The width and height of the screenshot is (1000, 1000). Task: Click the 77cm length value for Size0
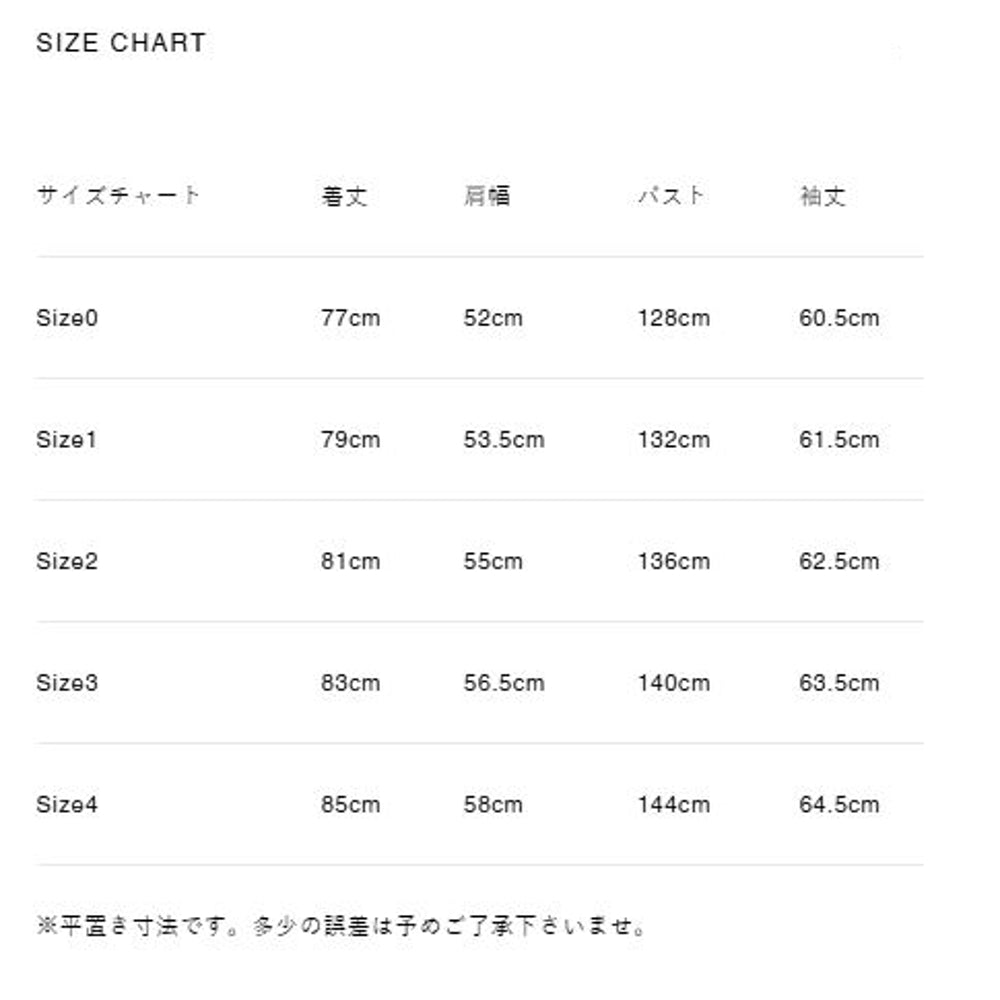351,318
